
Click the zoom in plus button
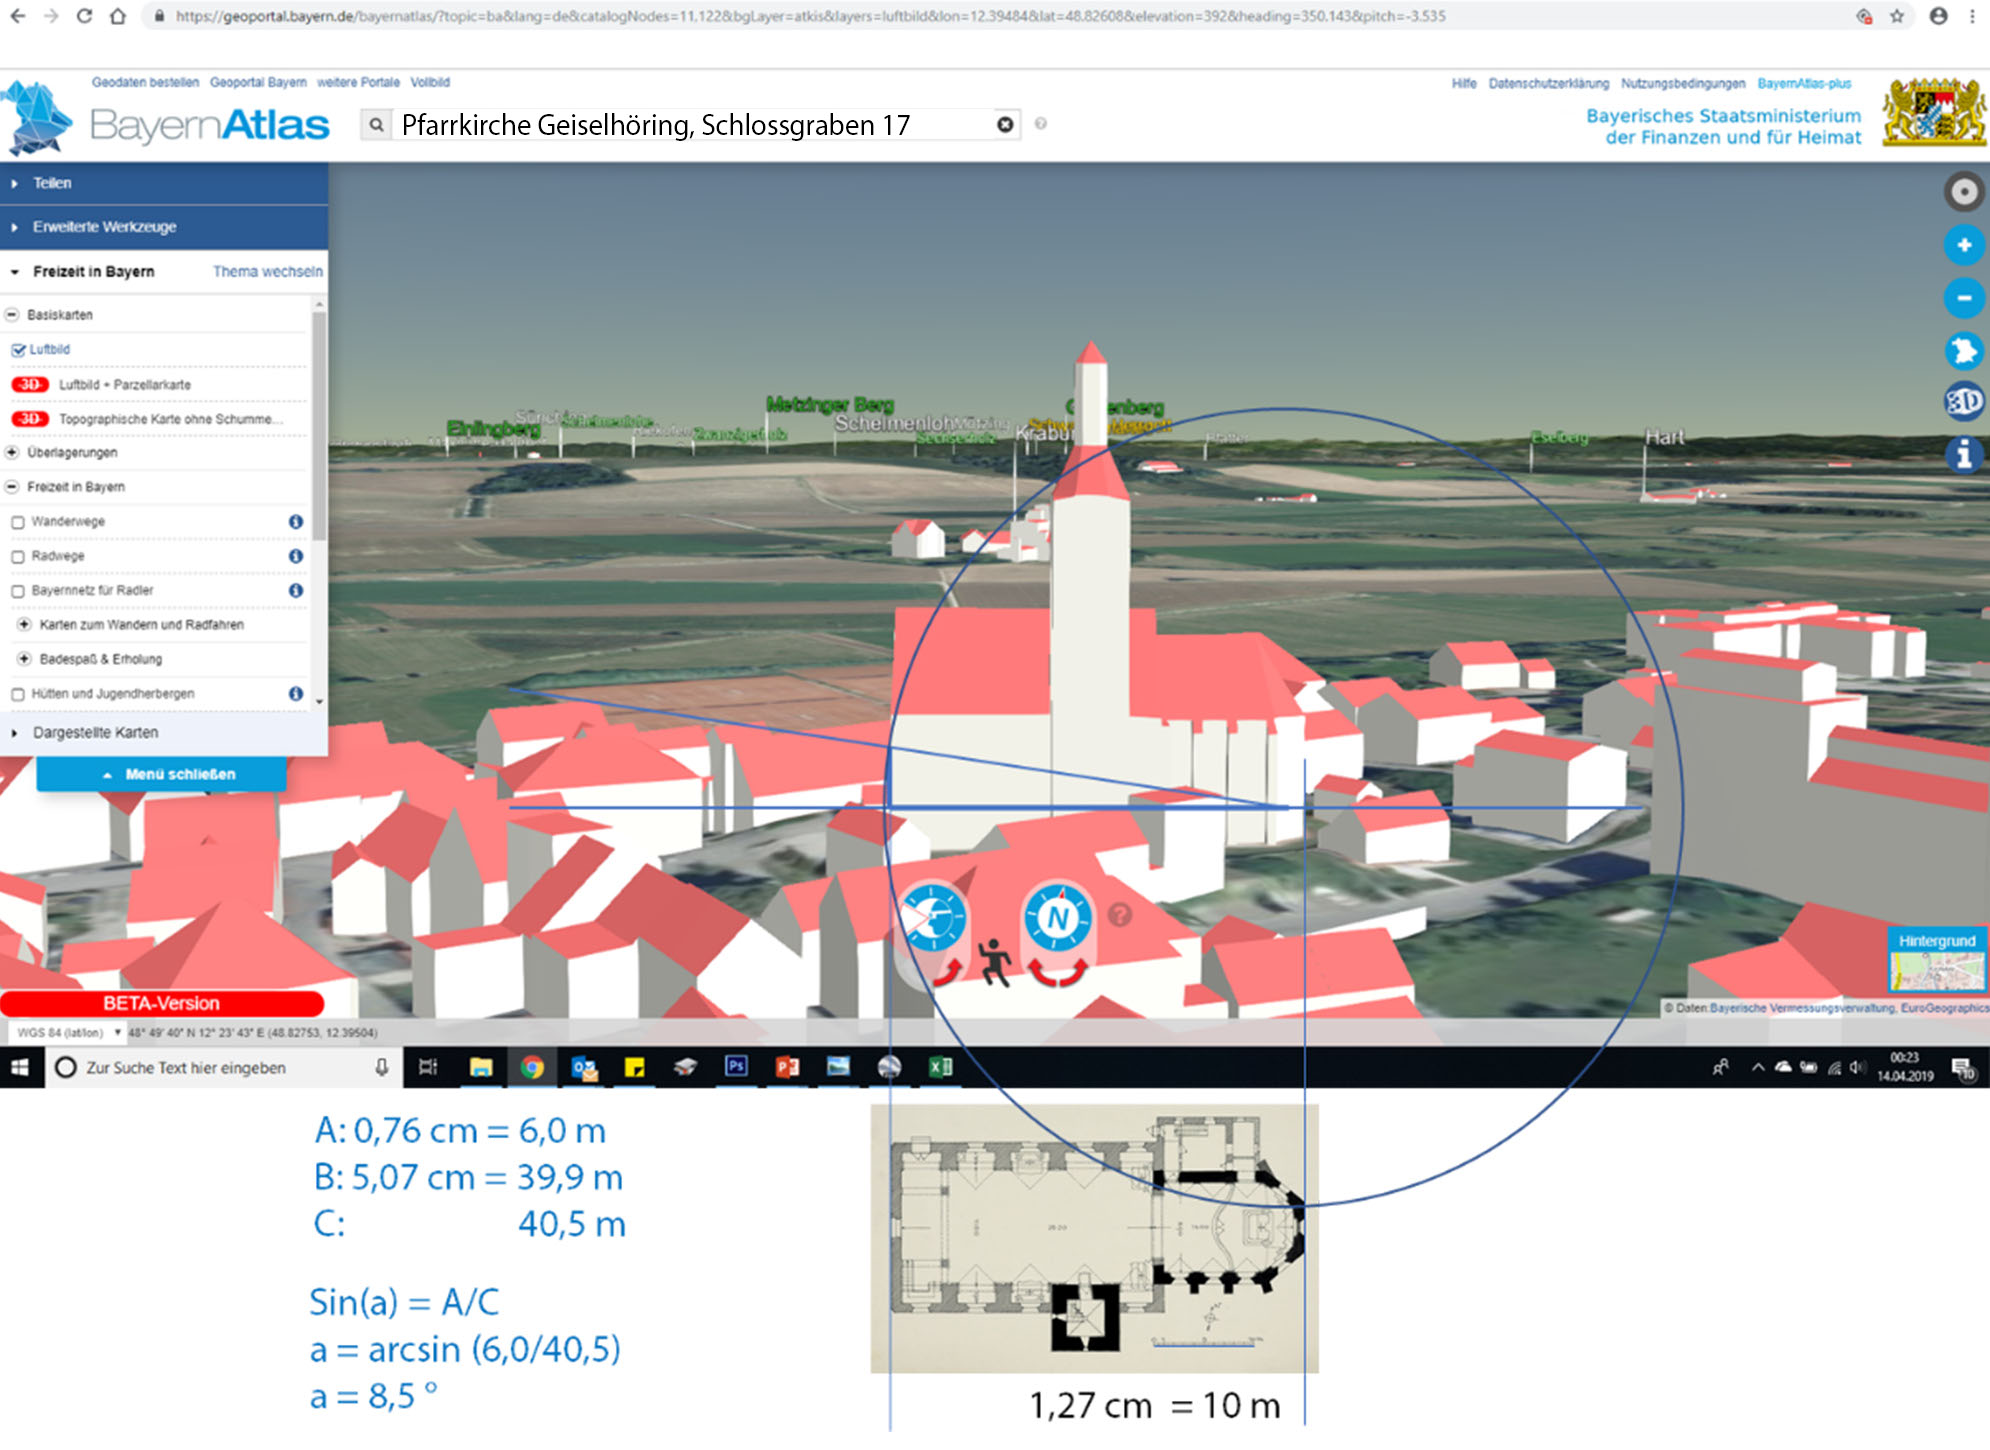(1963, 245)
